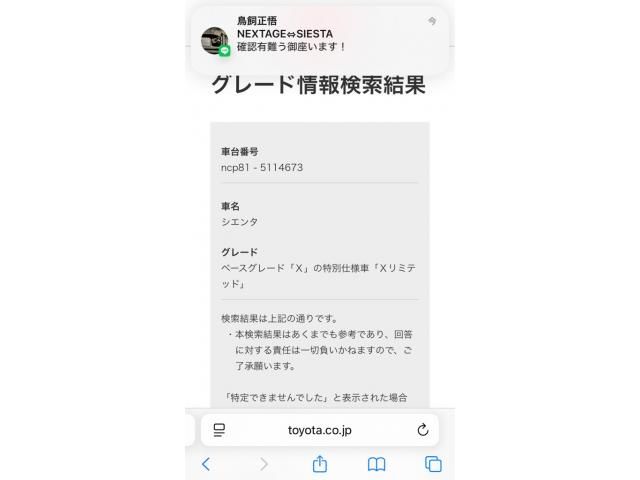Open the Safari share sheet icon
The width and height of the screenshot is (640, 480).
(x=320, y=464)
